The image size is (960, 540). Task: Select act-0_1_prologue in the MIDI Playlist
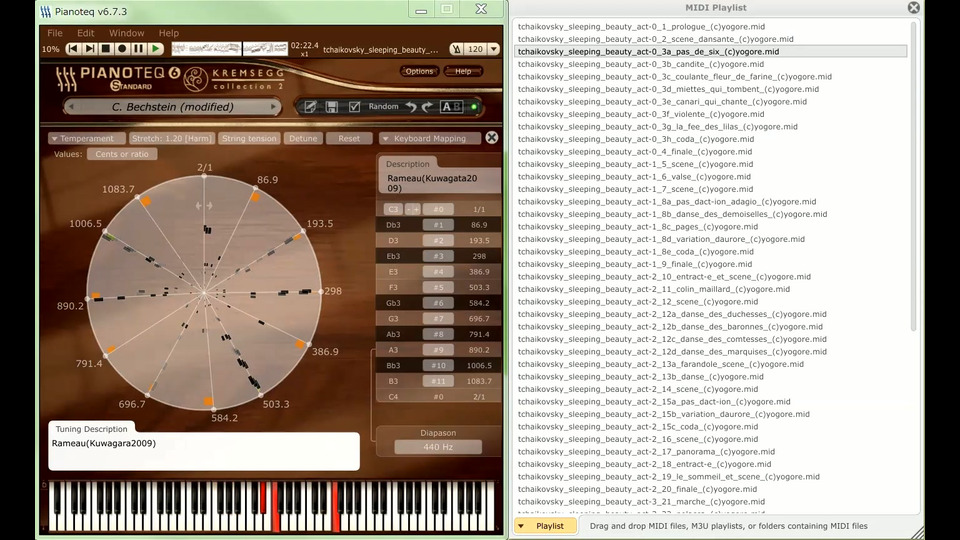tap(641, 26)
